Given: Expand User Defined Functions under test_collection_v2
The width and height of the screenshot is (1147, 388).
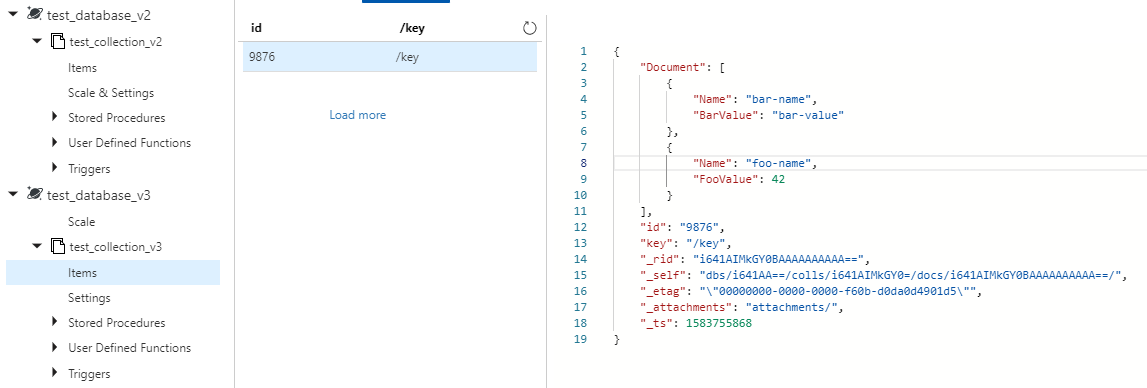Looking at the screenshot, I should click(x=55, y=142).
